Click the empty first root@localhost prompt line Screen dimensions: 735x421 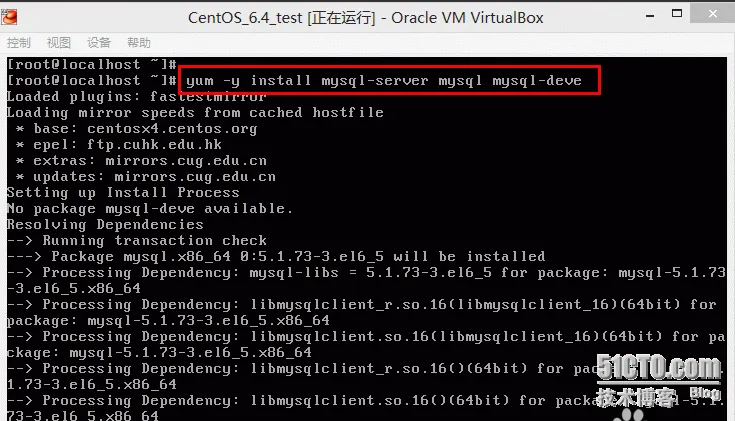(92, 64)
